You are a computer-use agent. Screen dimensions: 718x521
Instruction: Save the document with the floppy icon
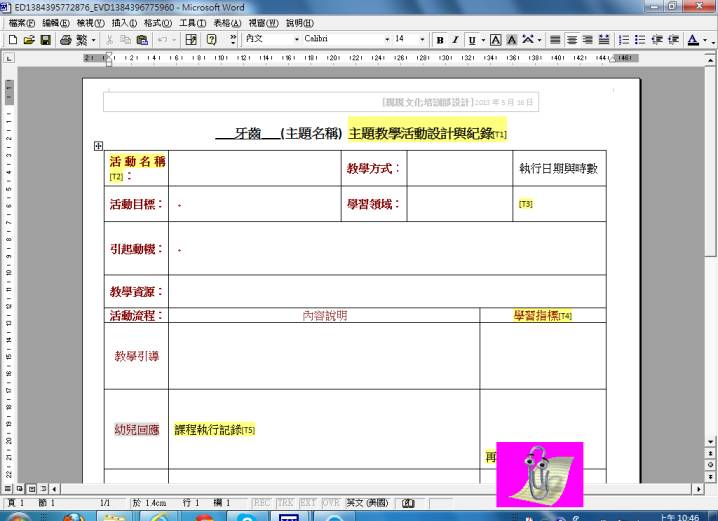pos(44,39)
